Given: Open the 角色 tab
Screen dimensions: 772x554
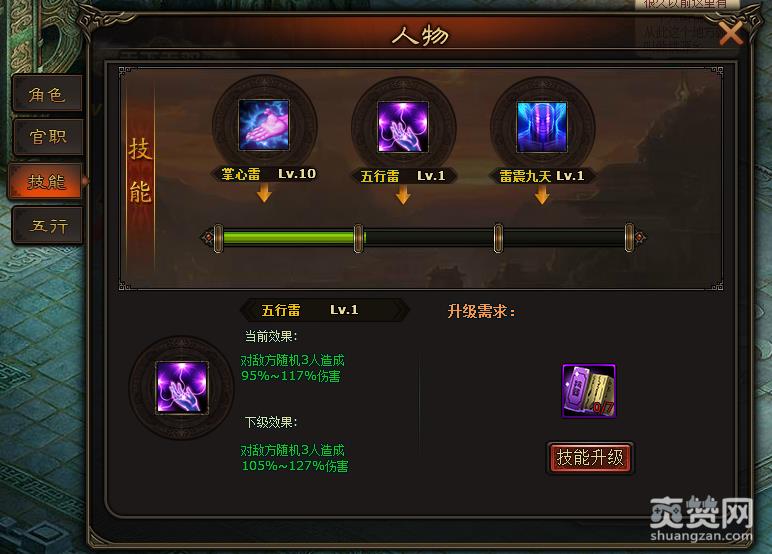Looking at the screenshot, I should pyautogui.click(x=47, y=95).
